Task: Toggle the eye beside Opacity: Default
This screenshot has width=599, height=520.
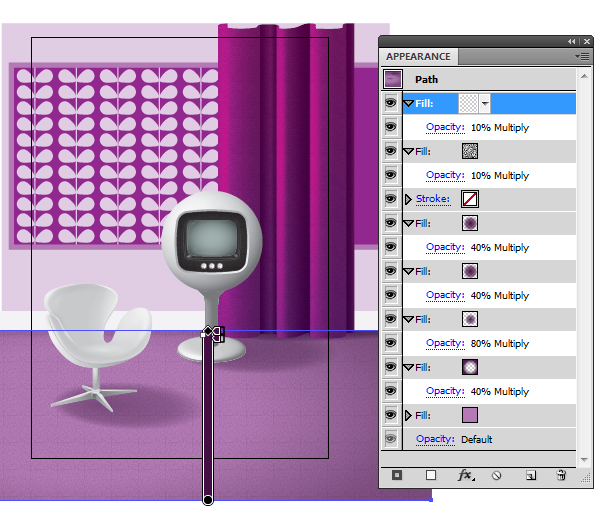Action: tap(390, 439)
